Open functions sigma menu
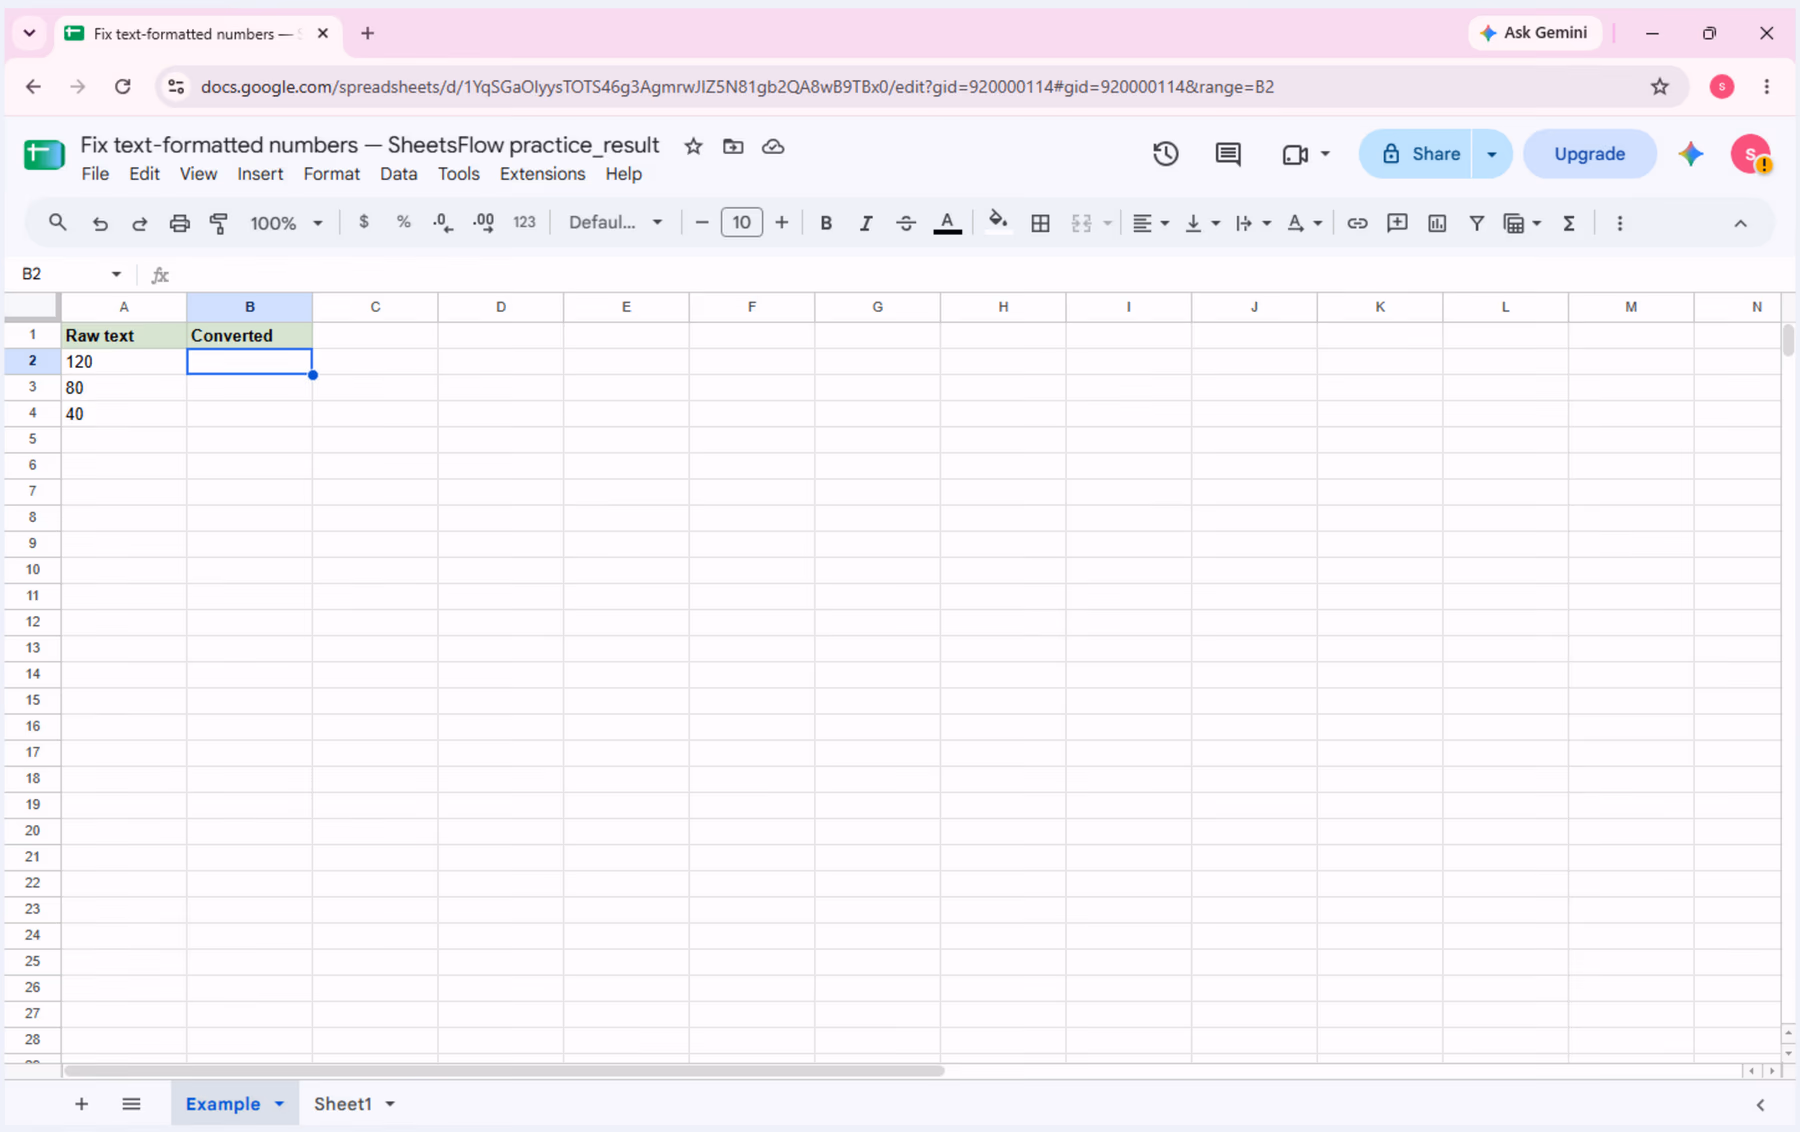1800x1132 pixels. [x=1569, y=223]
